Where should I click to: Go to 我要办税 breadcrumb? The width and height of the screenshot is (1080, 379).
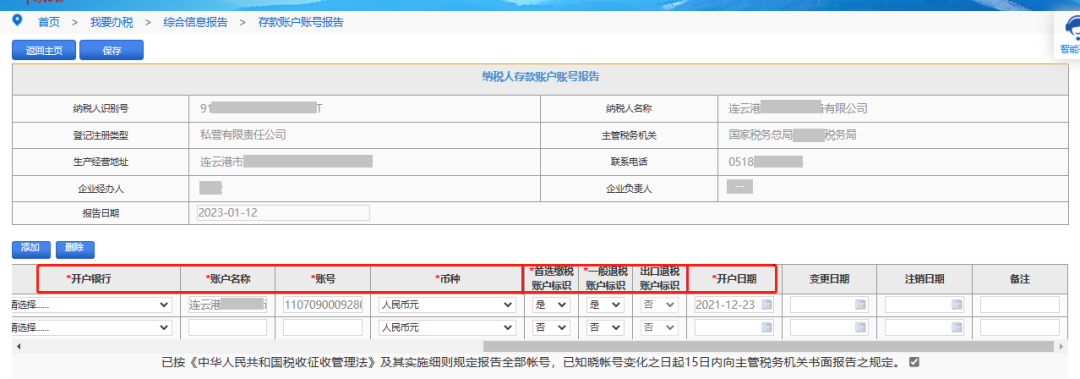point(111,22)
